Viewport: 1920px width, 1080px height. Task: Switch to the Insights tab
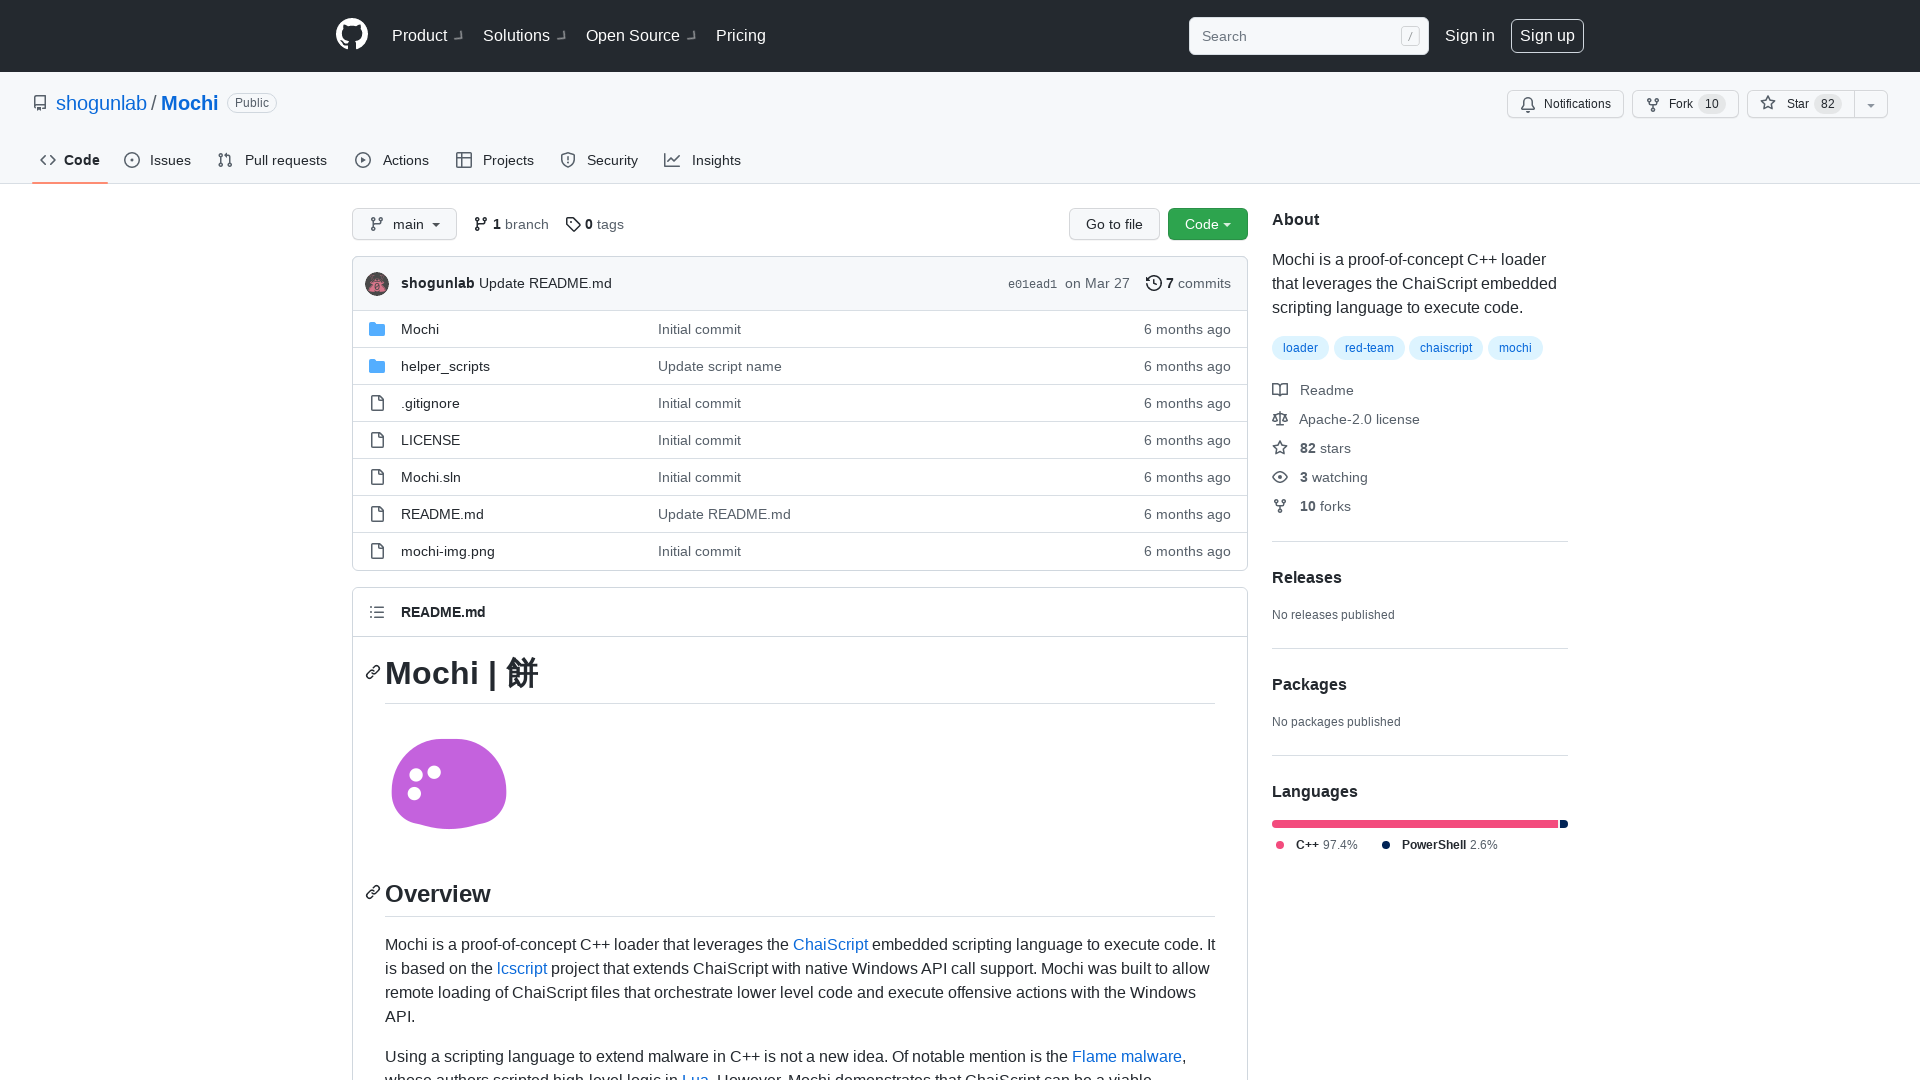click(x=703, y=160)
